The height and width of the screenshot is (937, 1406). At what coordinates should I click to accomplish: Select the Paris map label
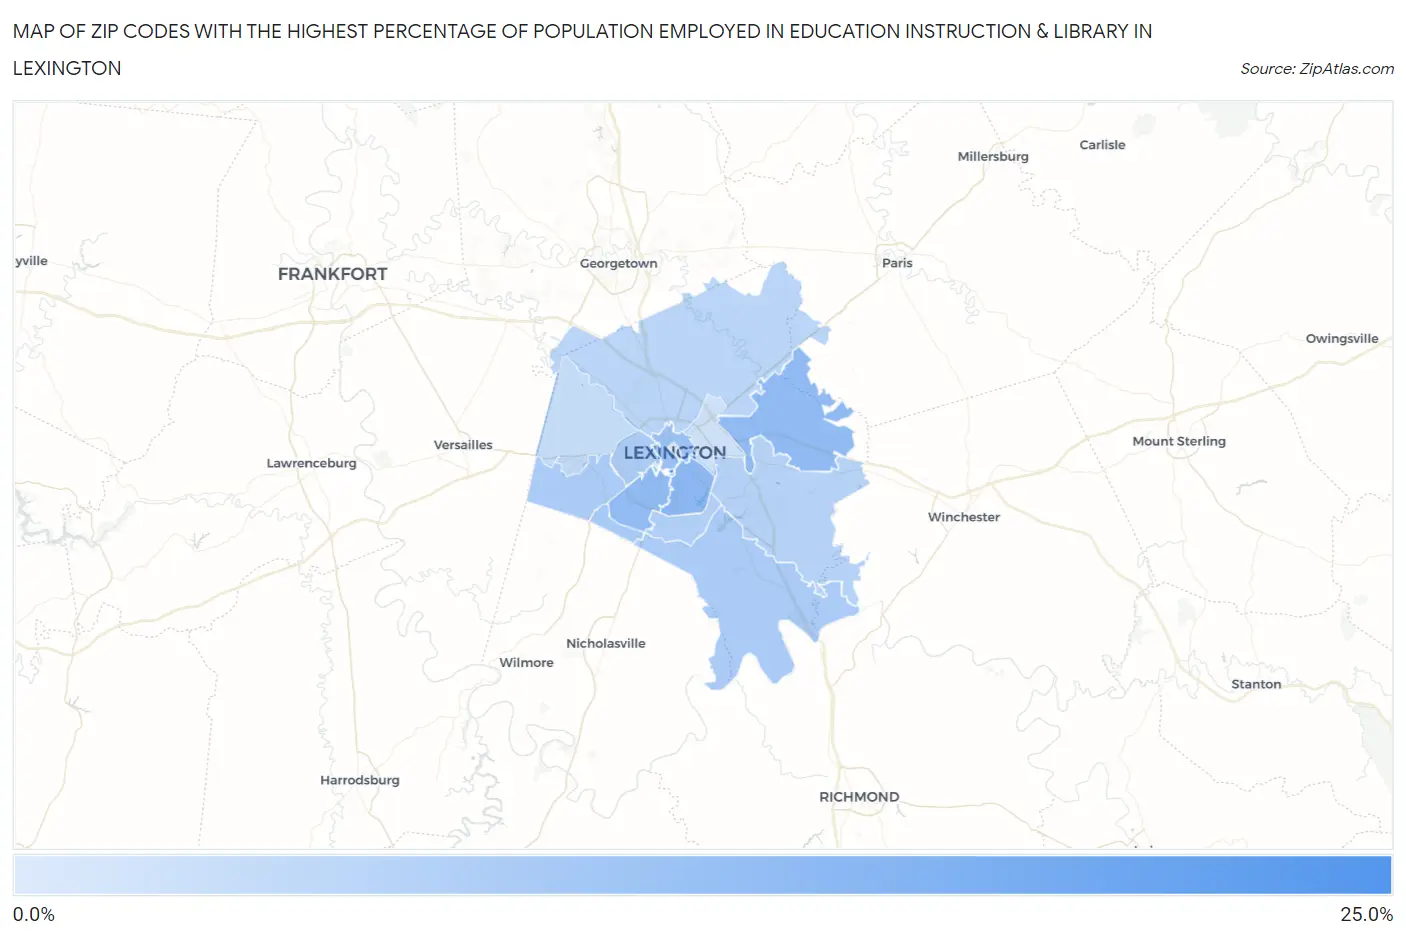(897, 263)
